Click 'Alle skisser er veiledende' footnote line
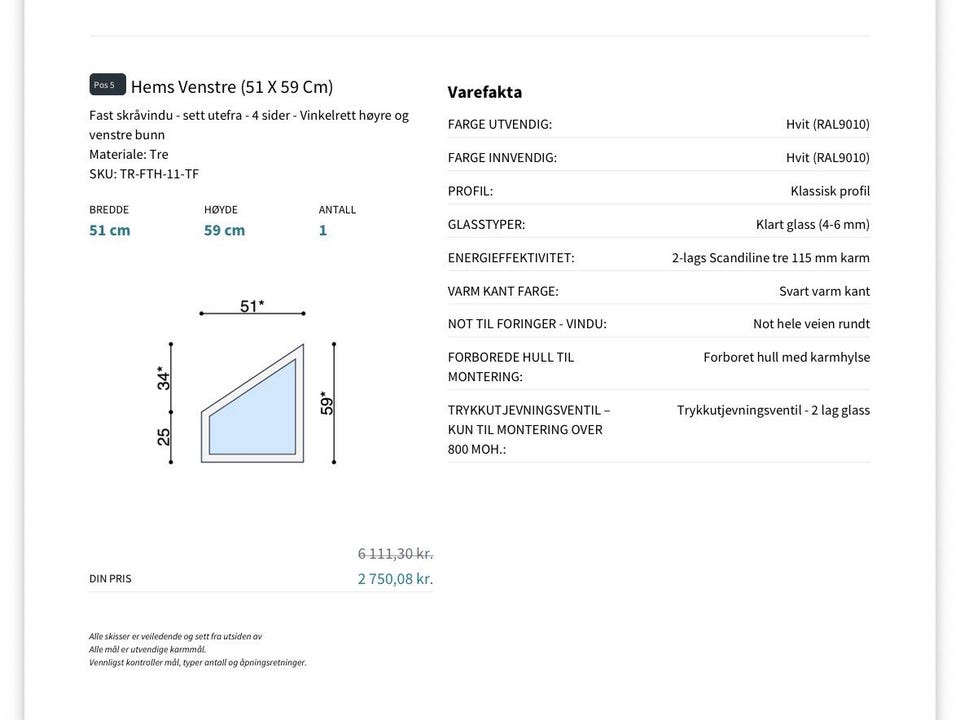960x720 pixels. coord(176,637)
